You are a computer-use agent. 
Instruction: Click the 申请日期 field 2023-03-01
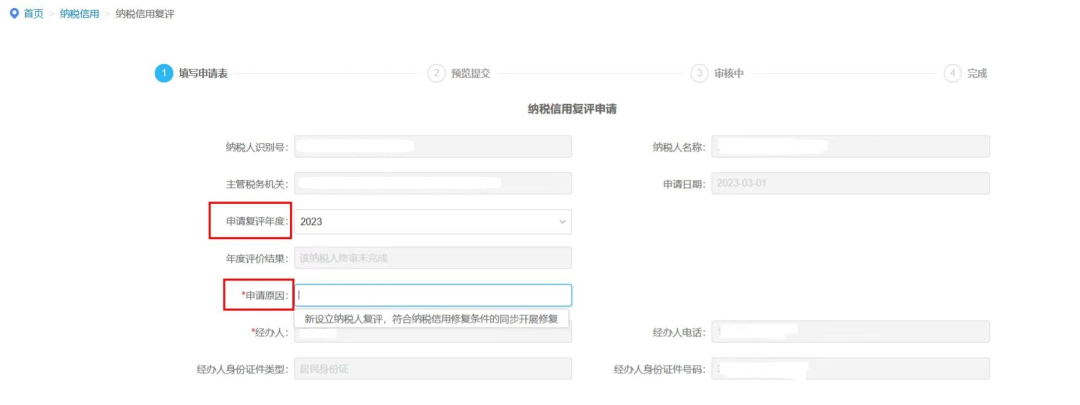tap(851, 183)
